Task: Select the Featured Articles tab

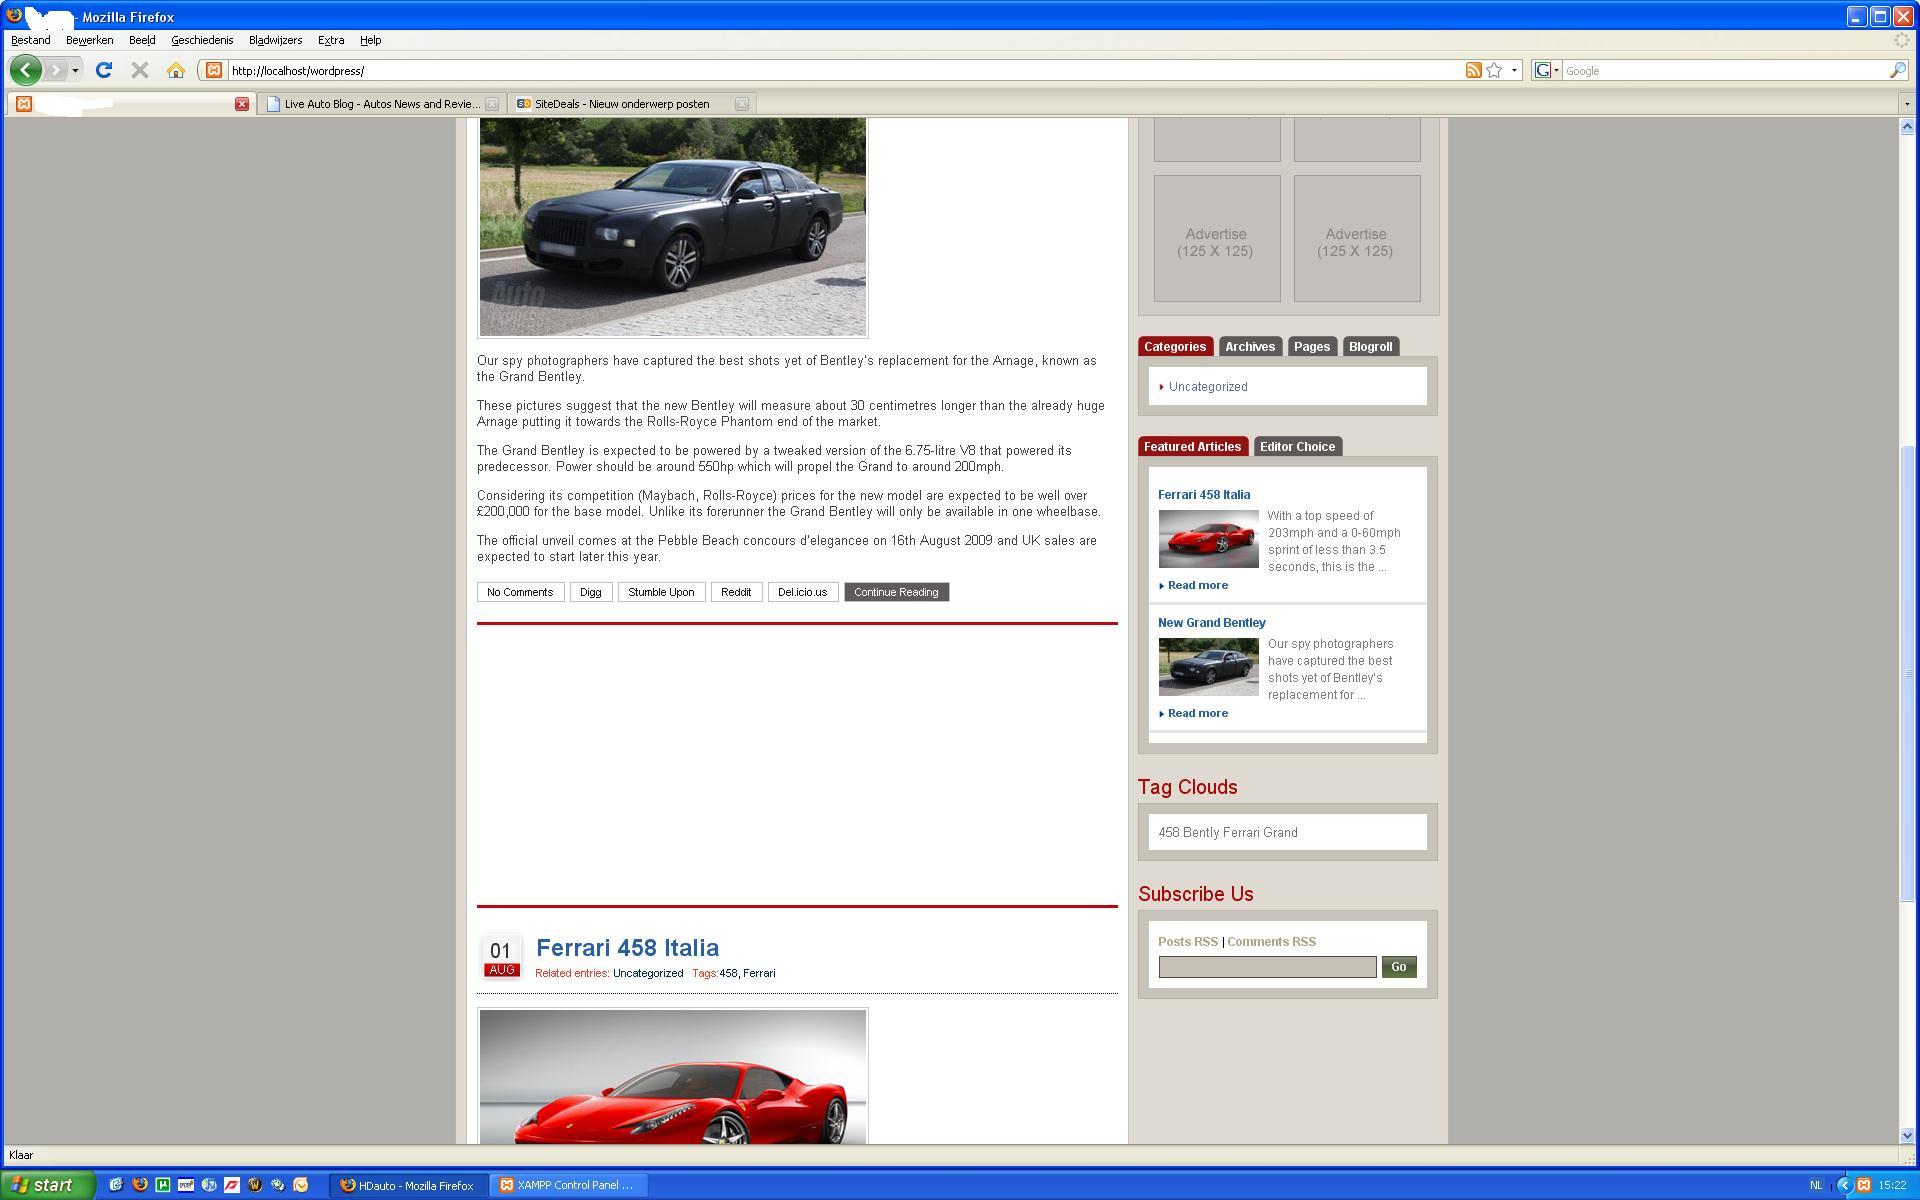Action: pos(1192,446)
